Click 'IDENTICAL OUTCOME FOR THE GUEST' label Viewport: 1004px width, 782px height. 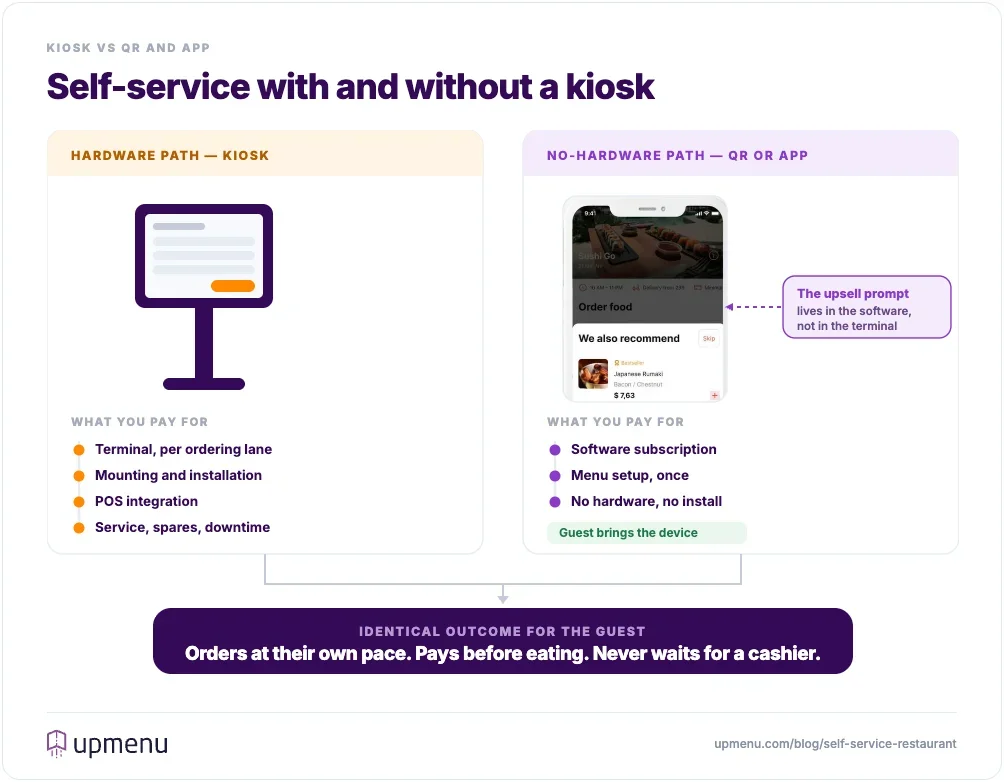(502, 631)
